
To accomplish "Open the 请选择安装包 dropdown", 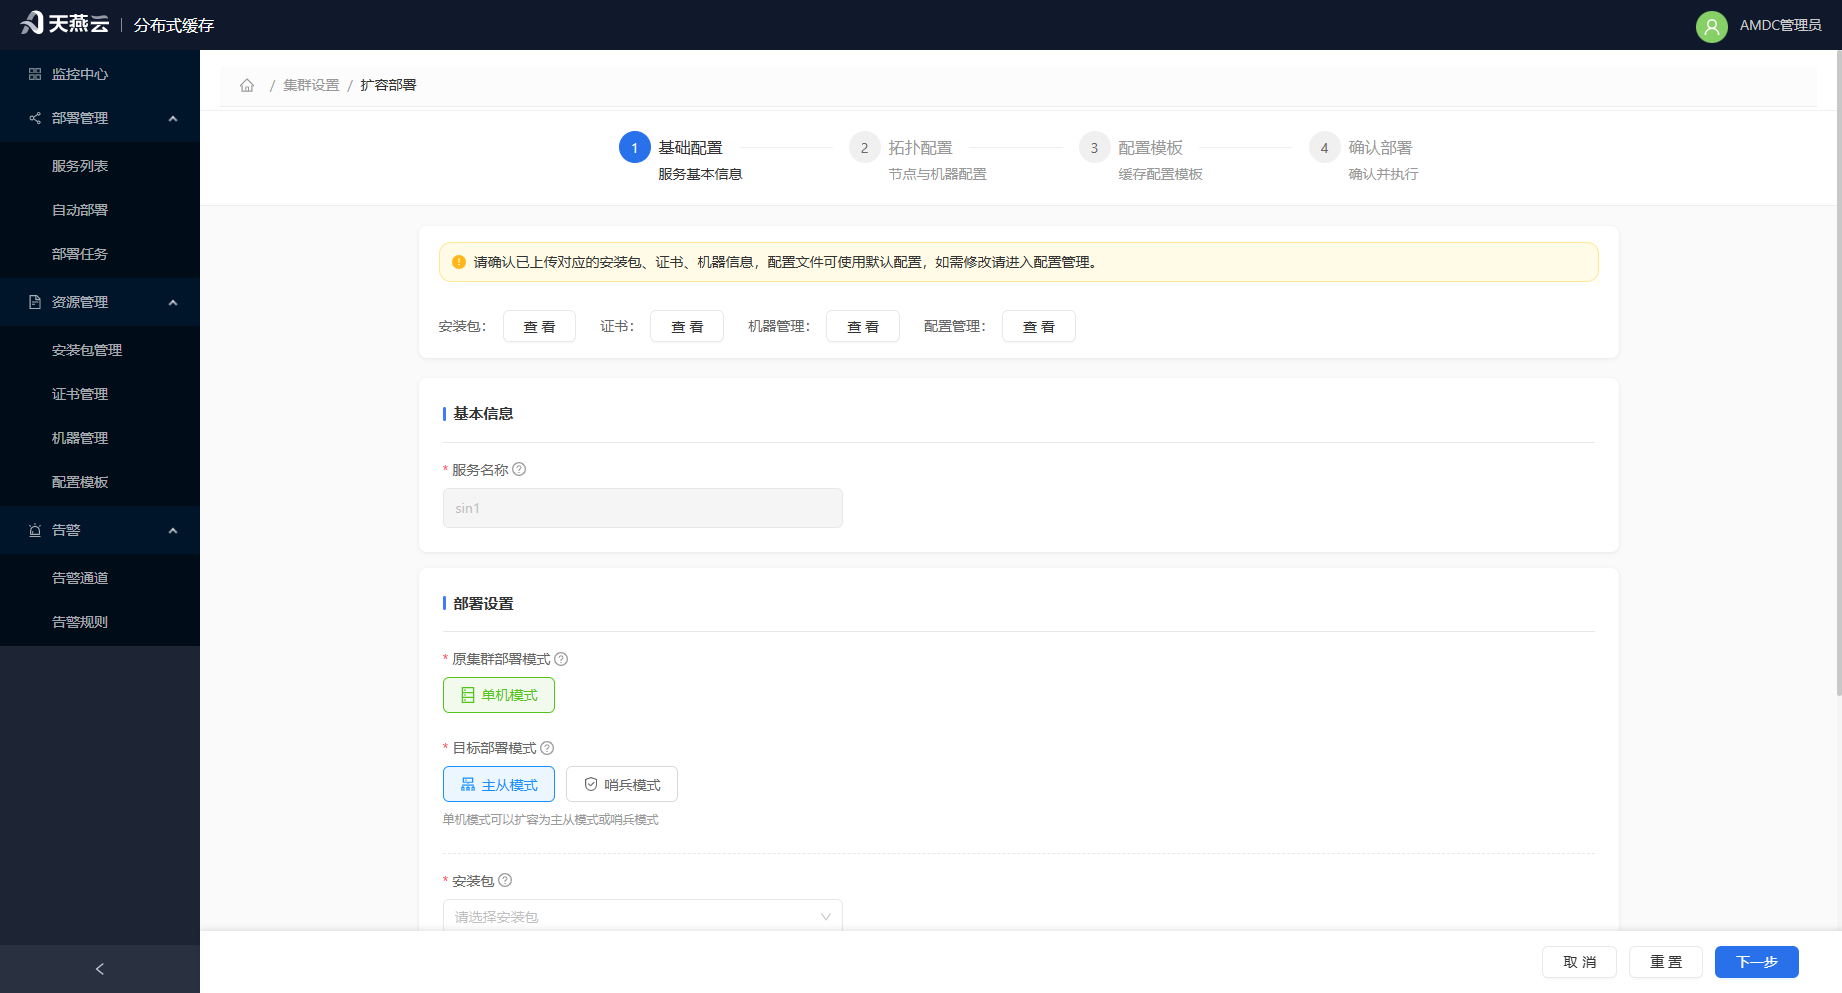I will 643,915.
